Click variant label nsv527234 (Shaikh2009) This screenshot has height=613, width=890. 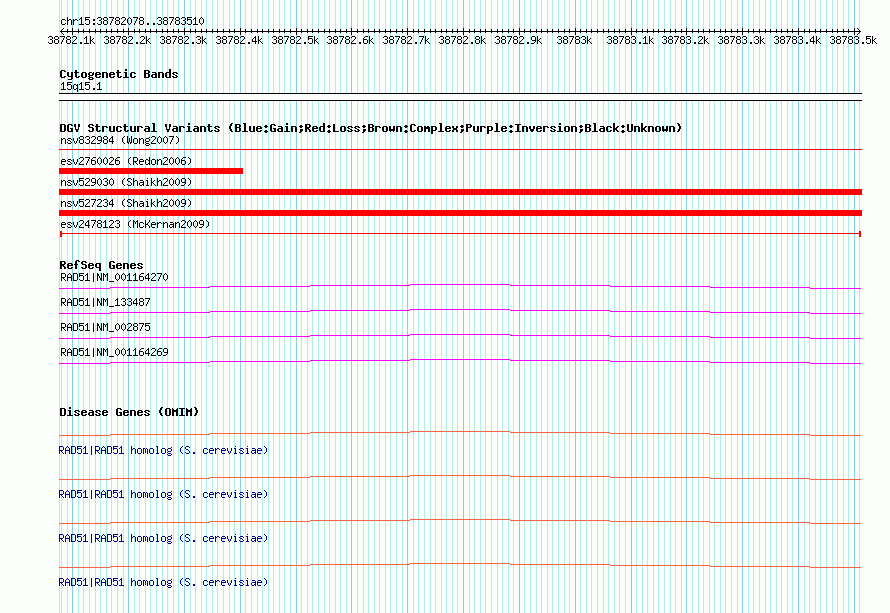click(x=126, y=203)
